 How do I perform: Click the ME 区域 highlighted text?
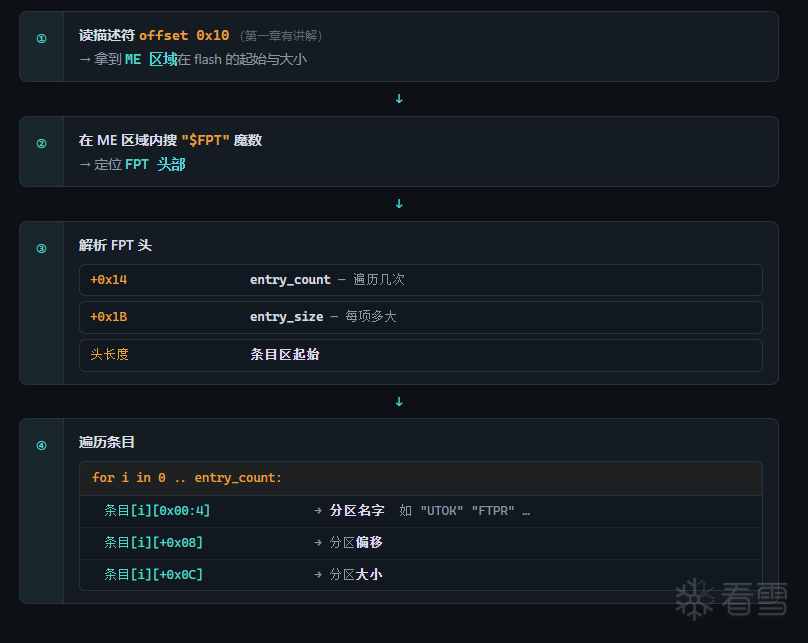coord(151,59)
